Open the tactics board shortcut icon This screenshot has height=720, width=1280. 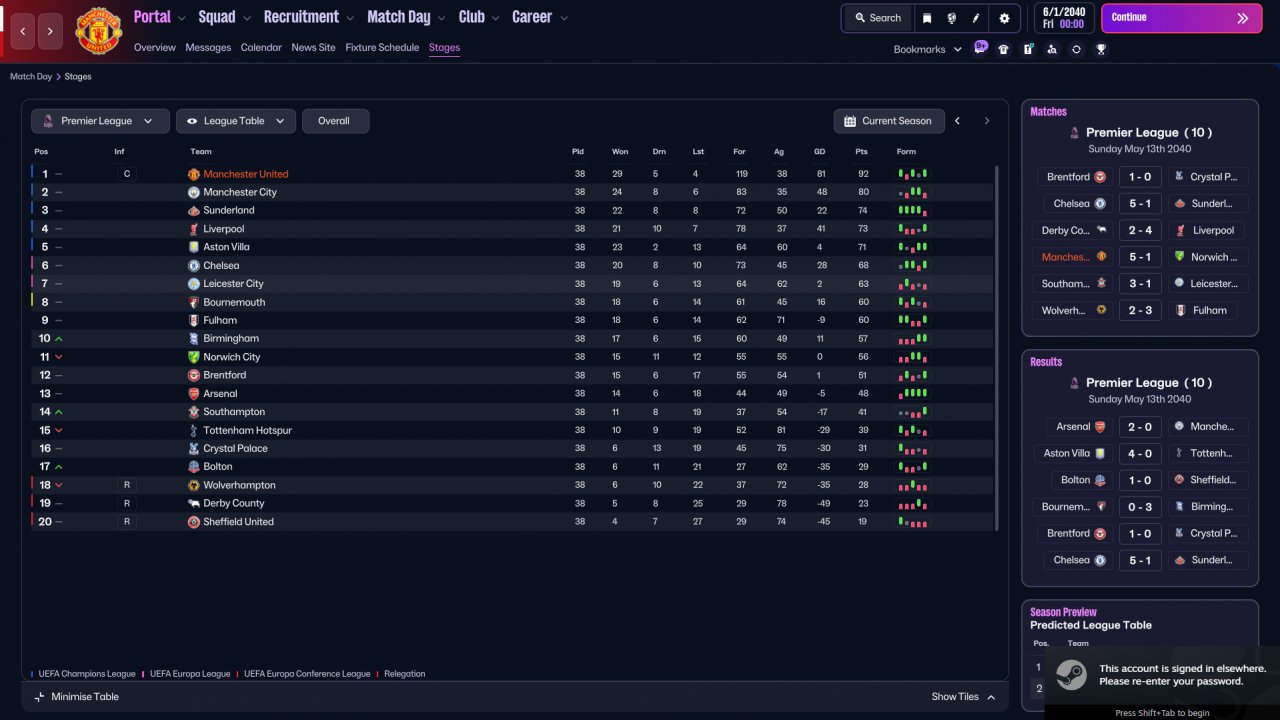[1028, 49]
